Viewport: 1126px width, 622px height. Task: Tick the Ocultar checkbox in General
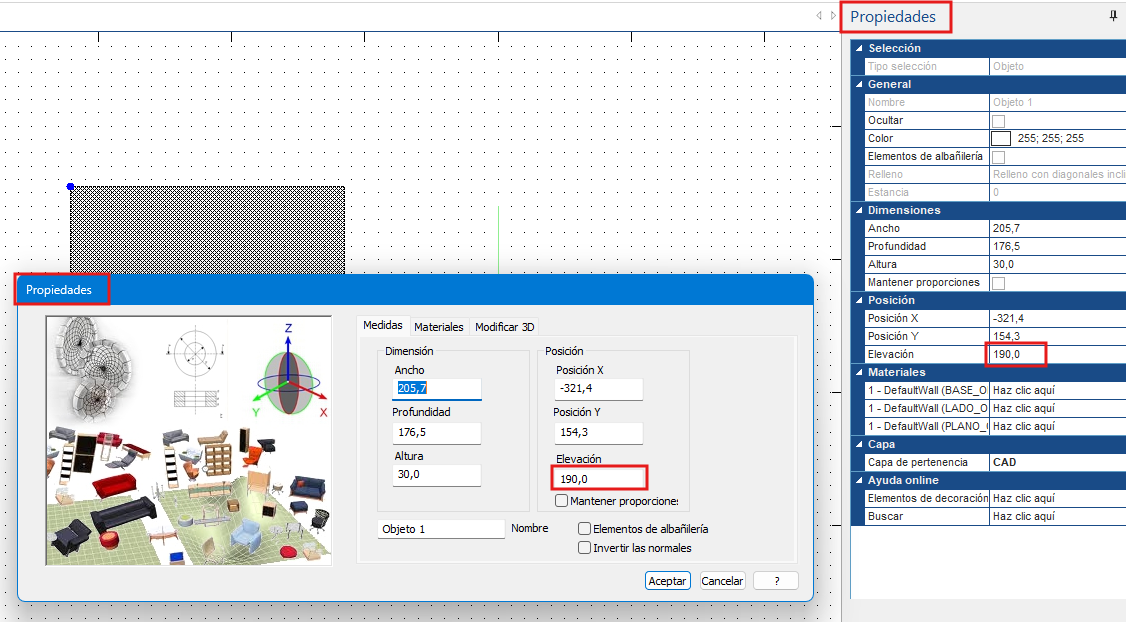pos(998,121)
